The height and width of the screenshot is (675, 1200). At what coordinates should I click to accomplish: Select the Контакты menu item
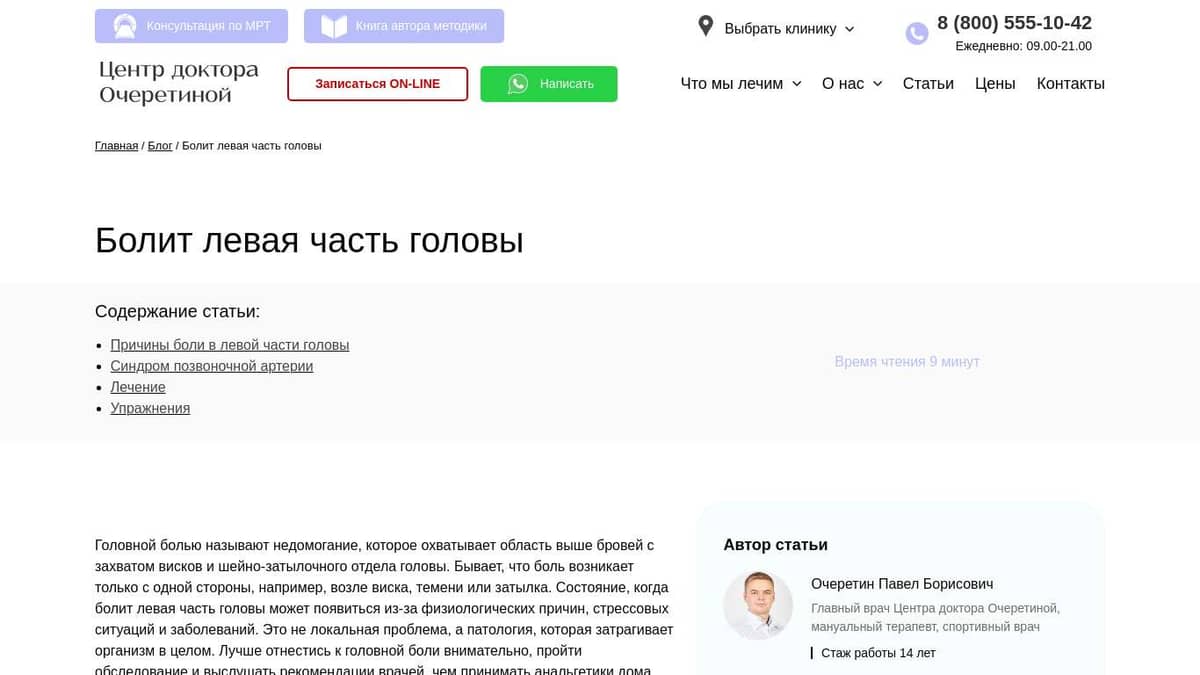1071,84
